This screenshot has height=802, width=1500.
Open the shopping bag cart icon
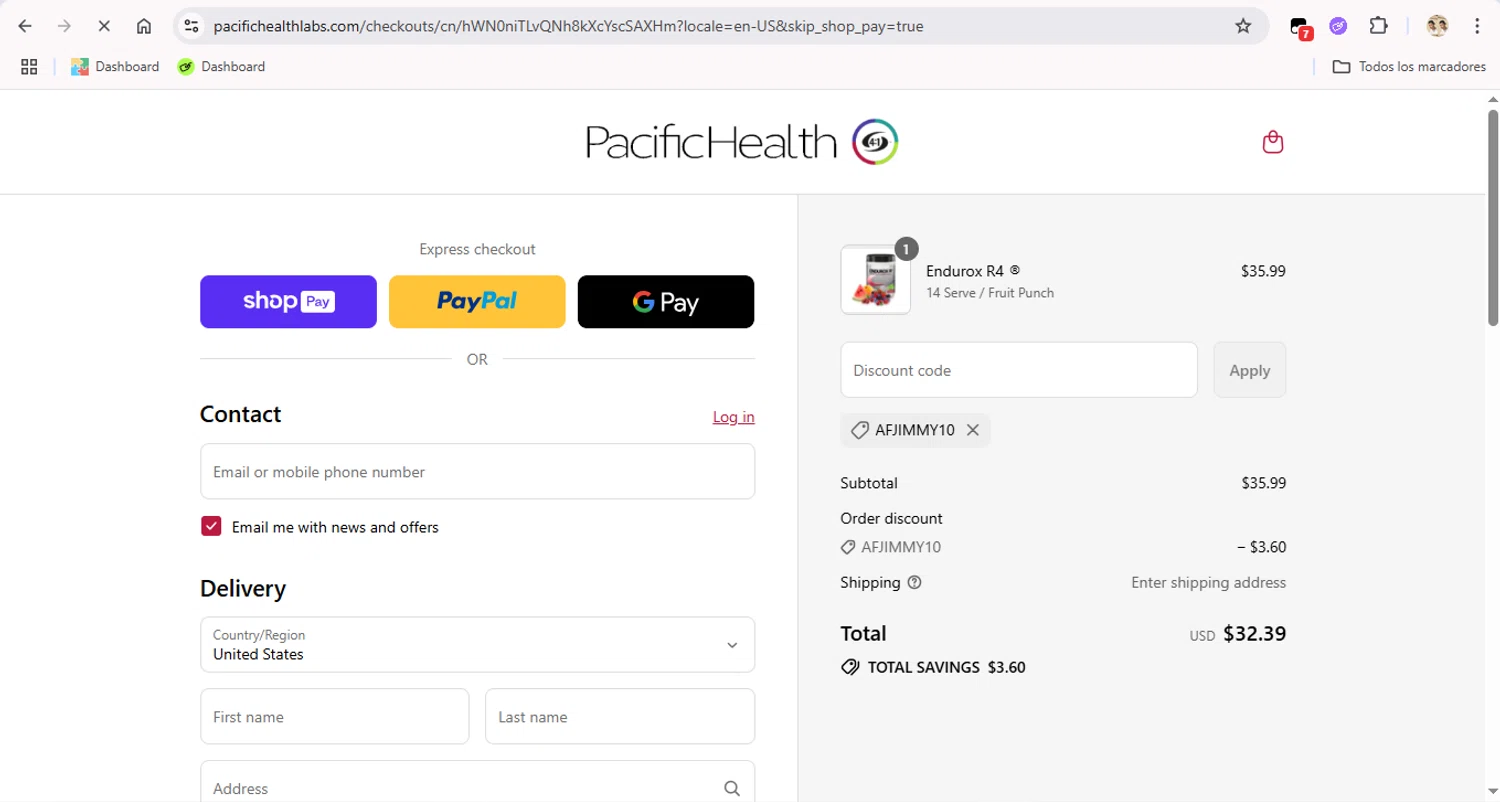[1273, 142]
